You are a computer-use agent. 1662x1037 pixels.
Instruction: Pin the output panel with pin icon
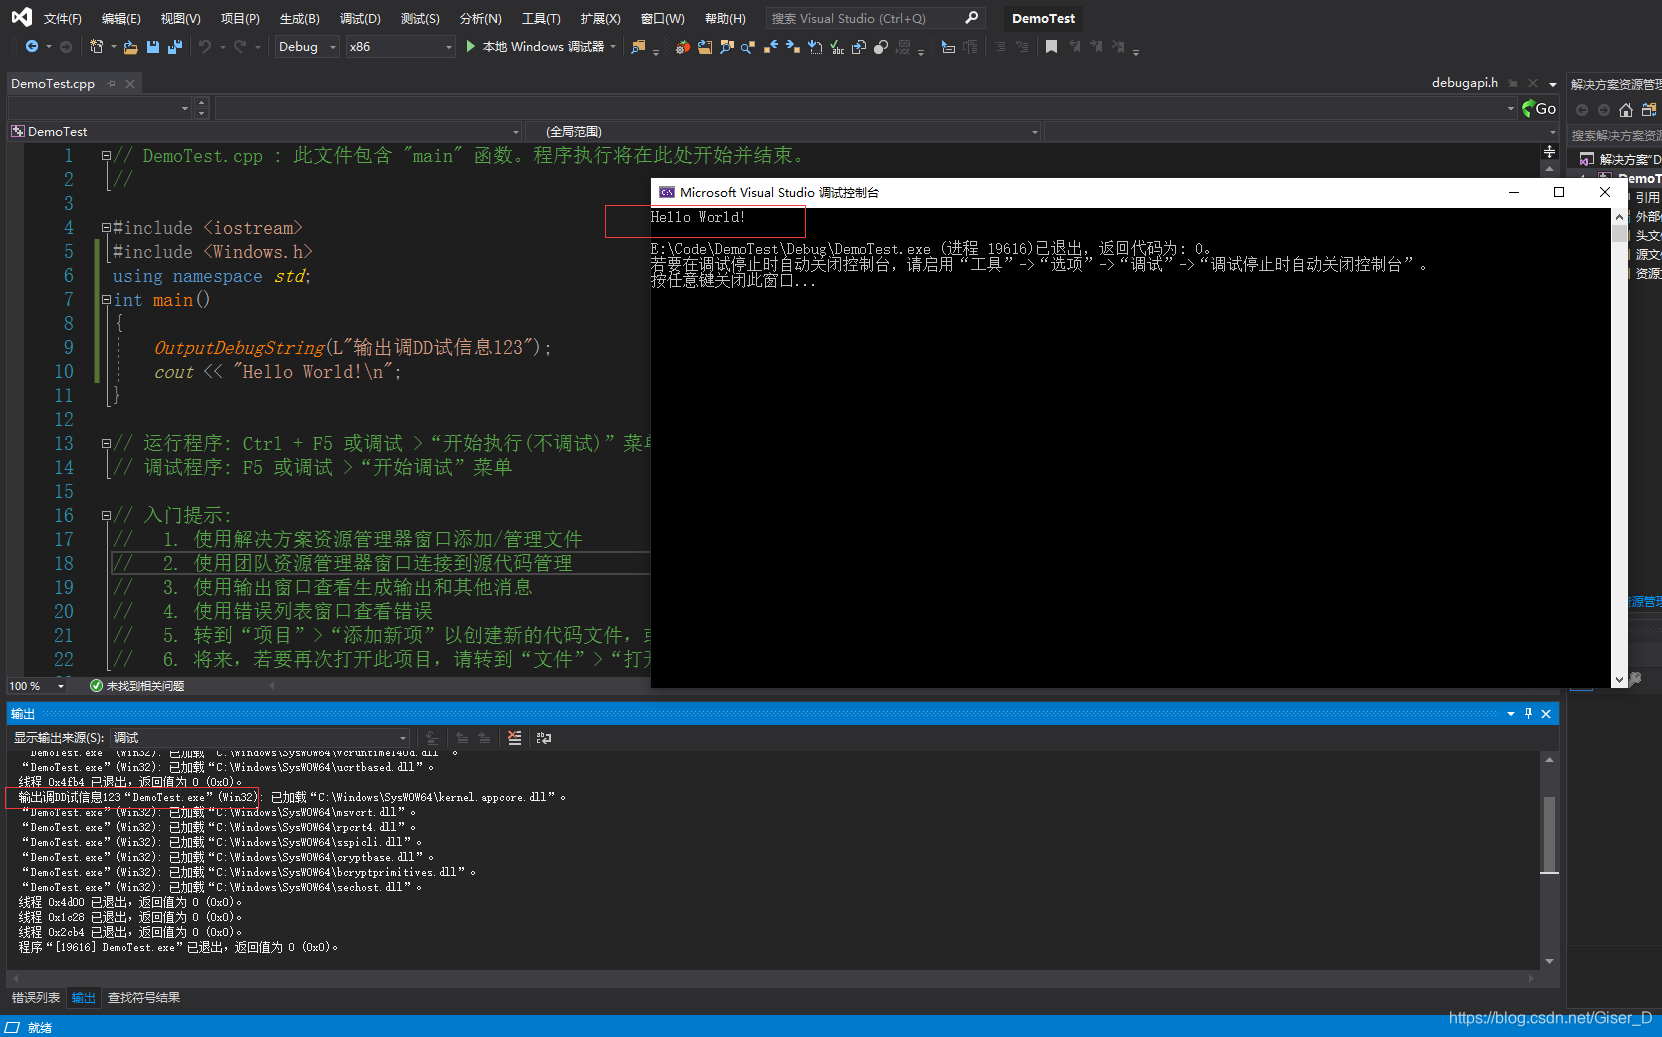click(1528, 713)
